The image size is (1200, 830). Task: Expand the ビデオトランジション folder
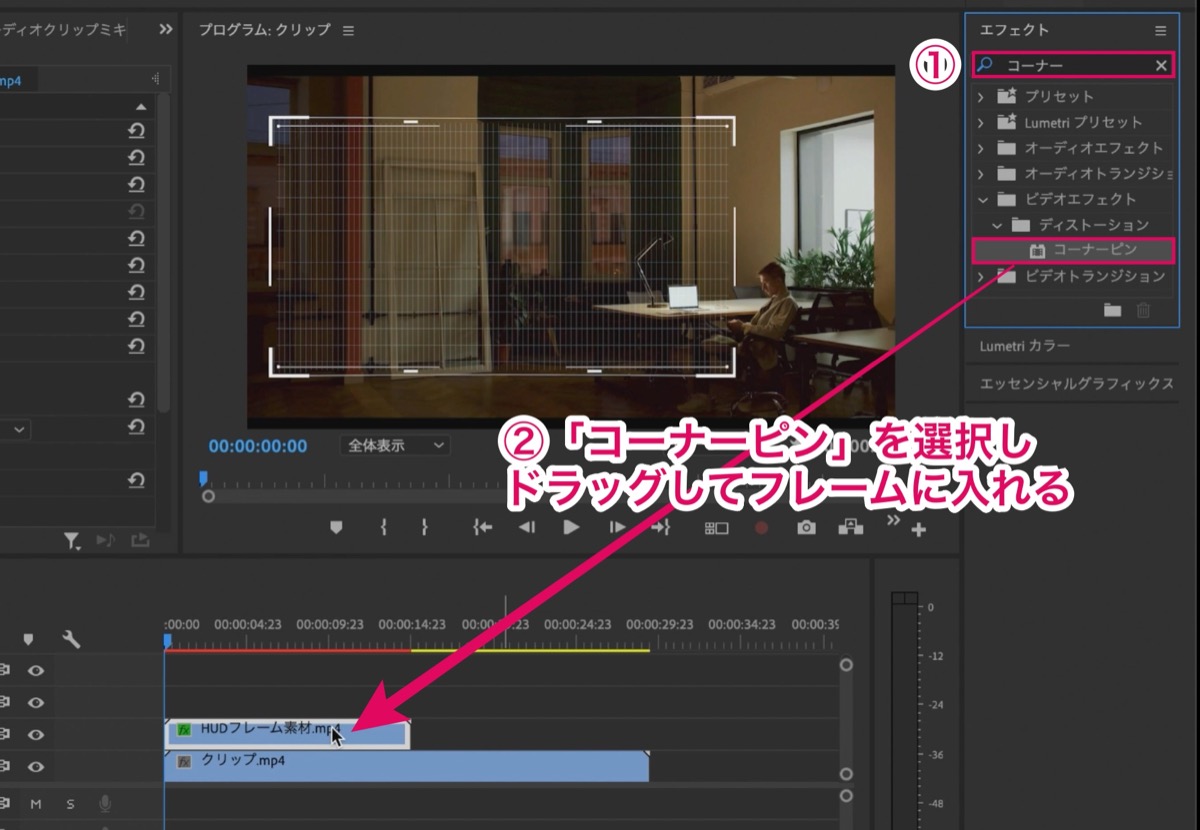(981, 276)
